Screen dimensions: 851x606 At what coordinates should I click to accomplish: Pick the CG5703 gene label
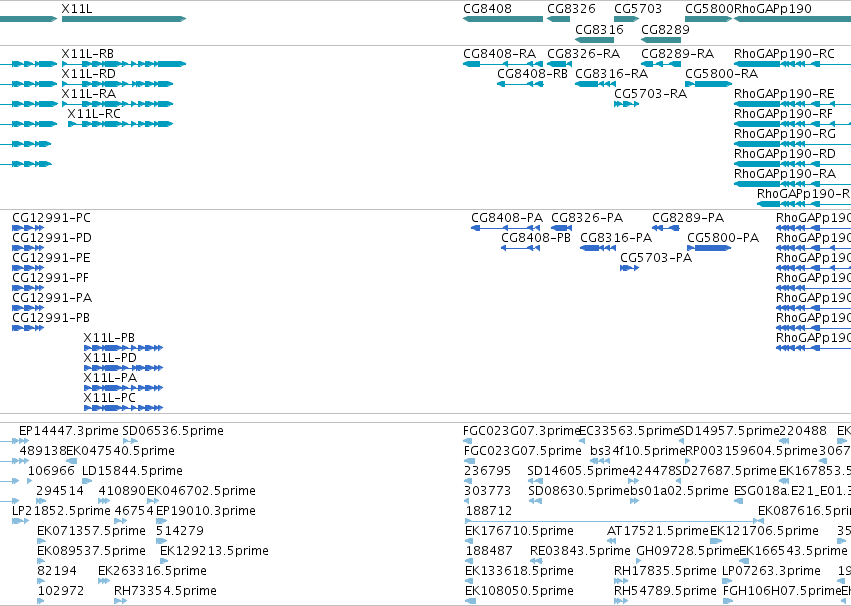638,9
